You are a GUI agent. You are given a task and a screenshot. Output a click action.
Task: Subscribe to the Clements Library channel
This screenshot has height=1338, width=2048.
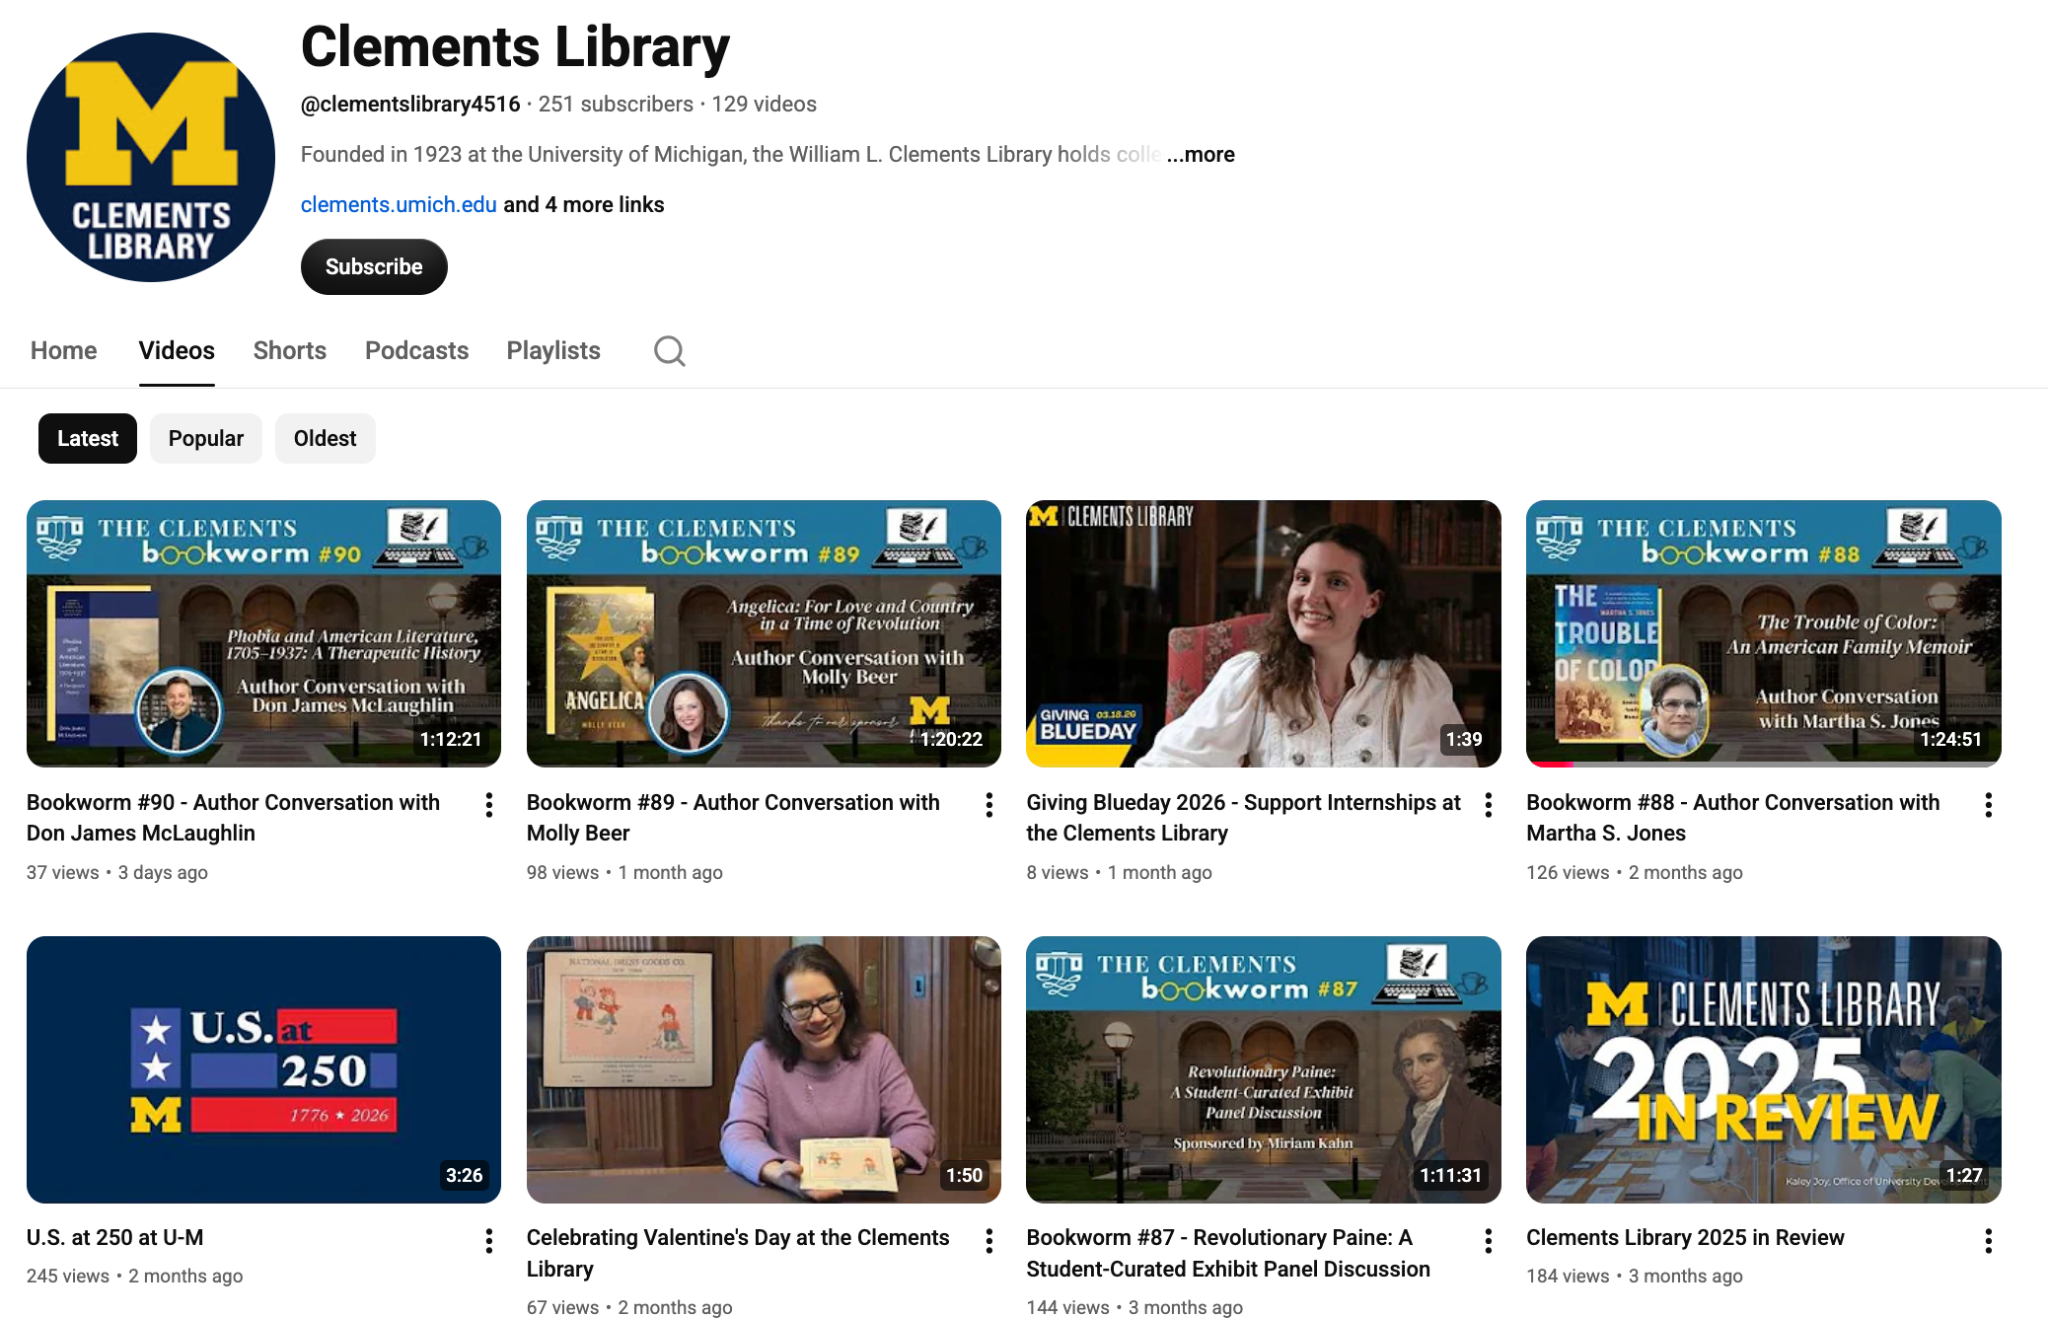[374, 267]
